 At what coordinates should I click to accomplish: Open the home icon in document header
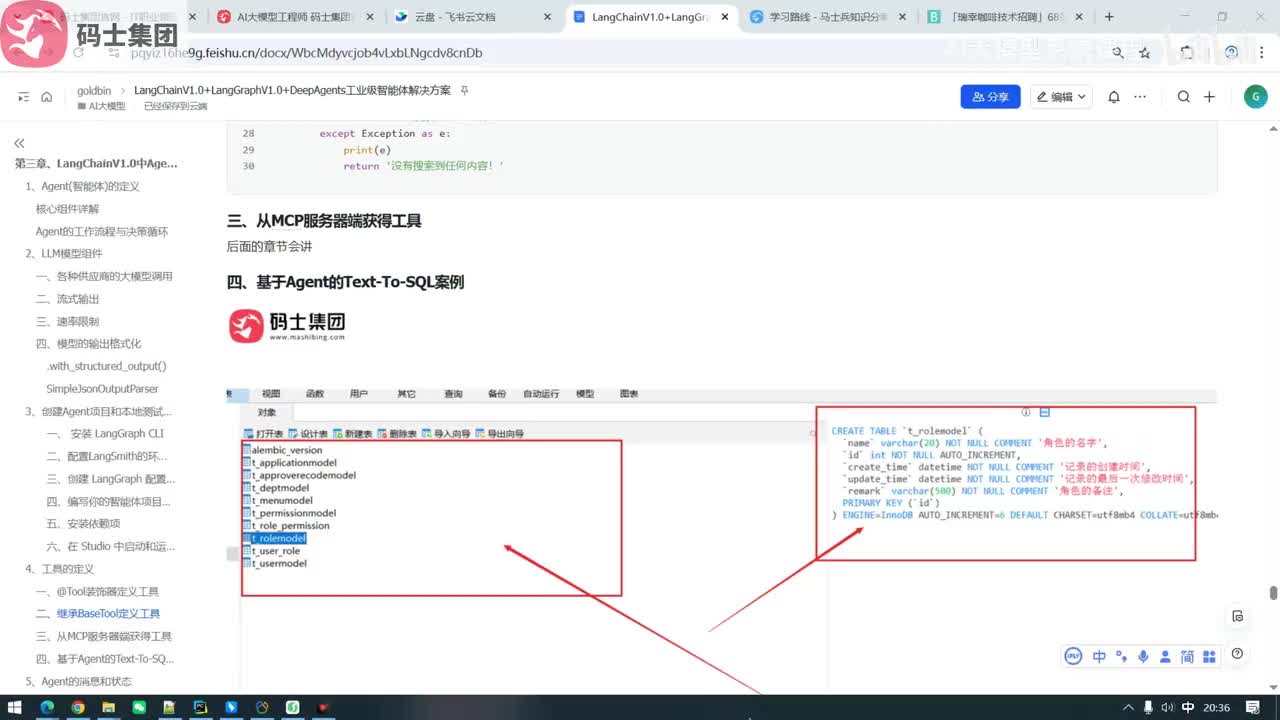46,97
